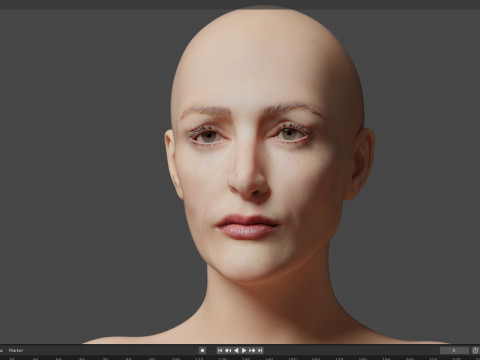Play the animation forward
This screenshot has height=360, width=480.
pos(244,350)
